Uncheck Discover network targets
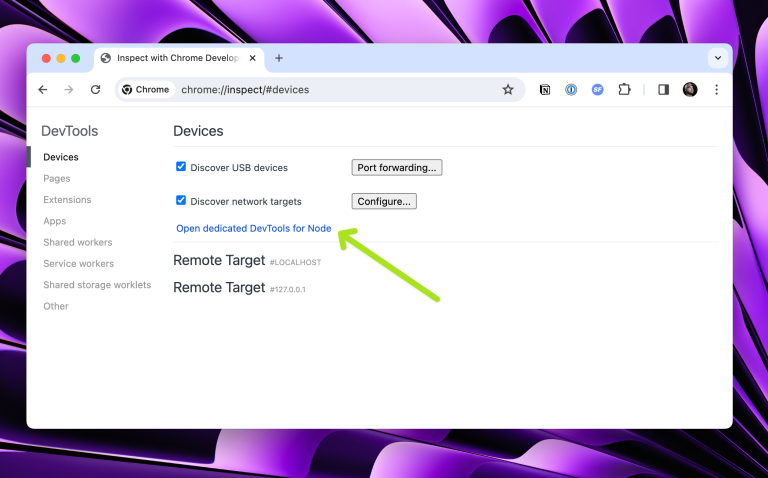768x478 pixels. (x=181, y=201)
